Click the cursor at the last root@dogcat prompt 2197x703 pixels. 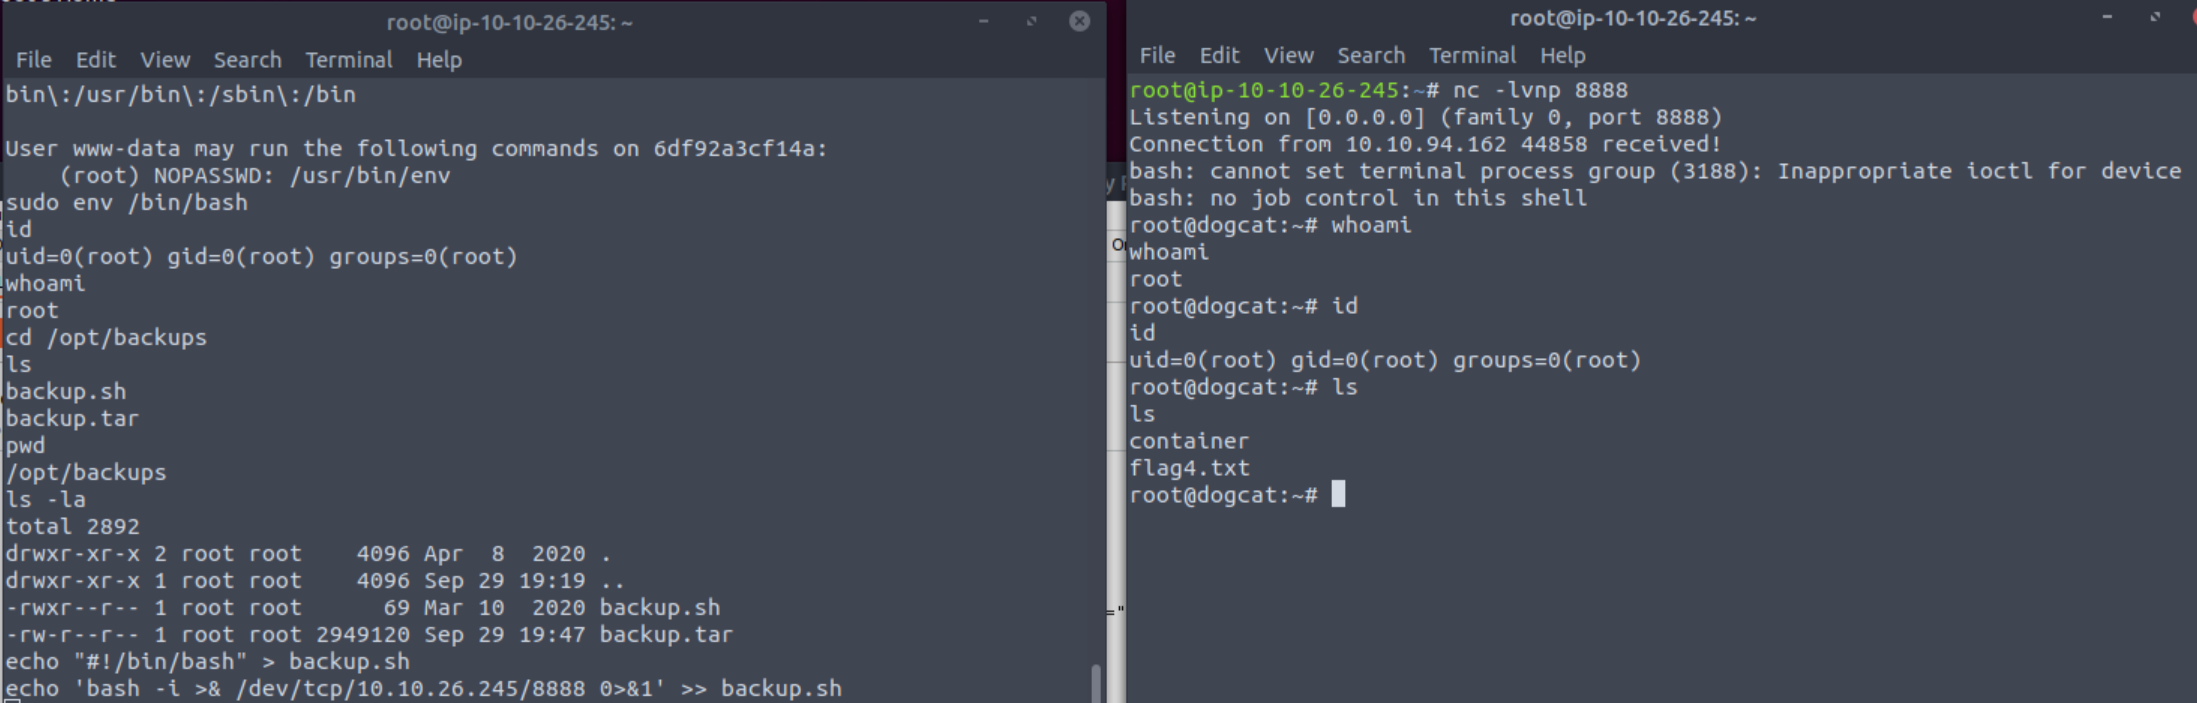pos(1338,494)
